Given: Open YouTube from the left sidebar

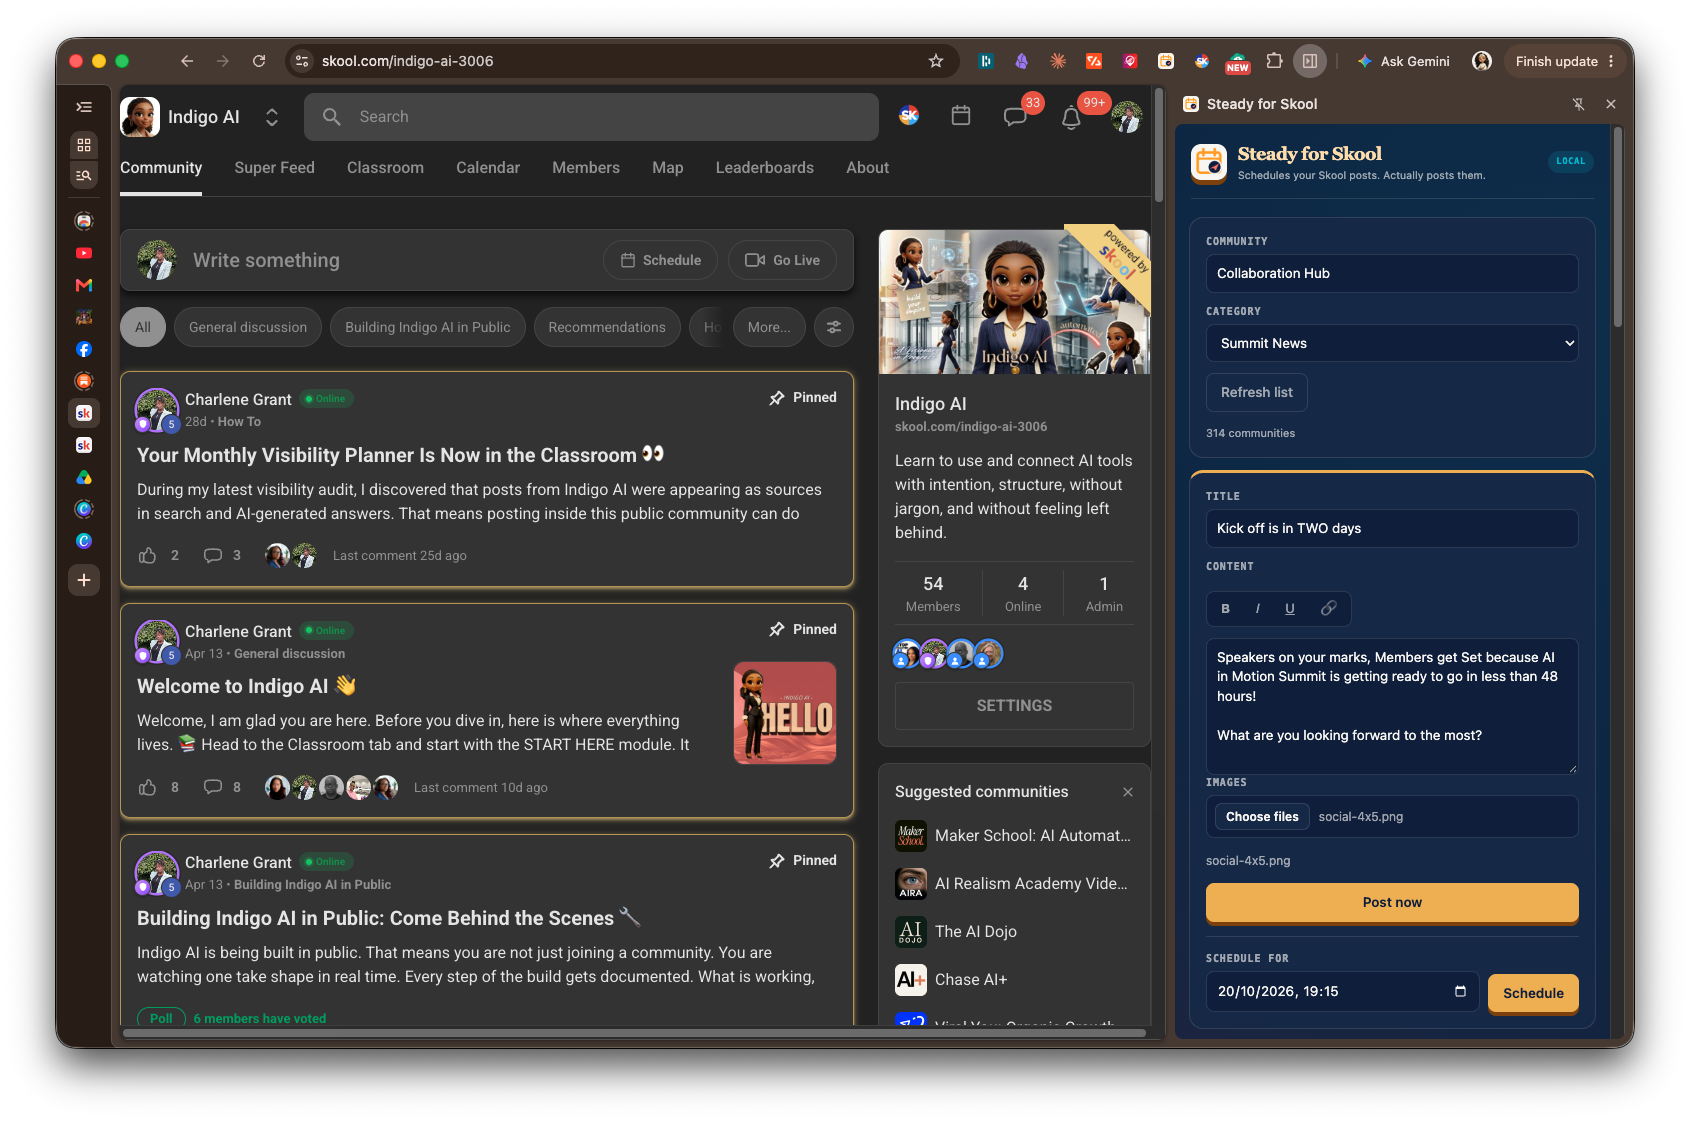Looking at the screenshot, I should pyautogui.click(x=84, y=253).
